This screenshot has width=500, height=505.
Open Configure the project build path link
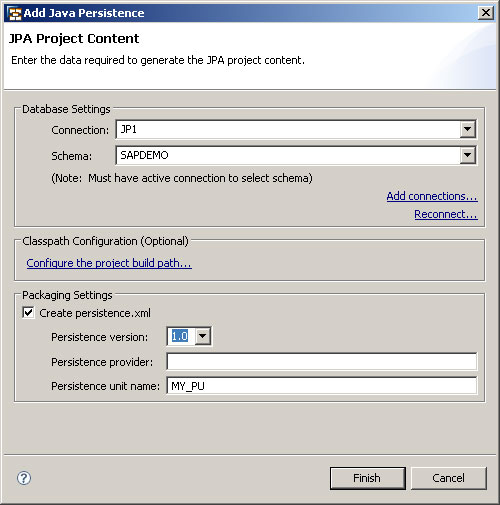click(109, 263)
